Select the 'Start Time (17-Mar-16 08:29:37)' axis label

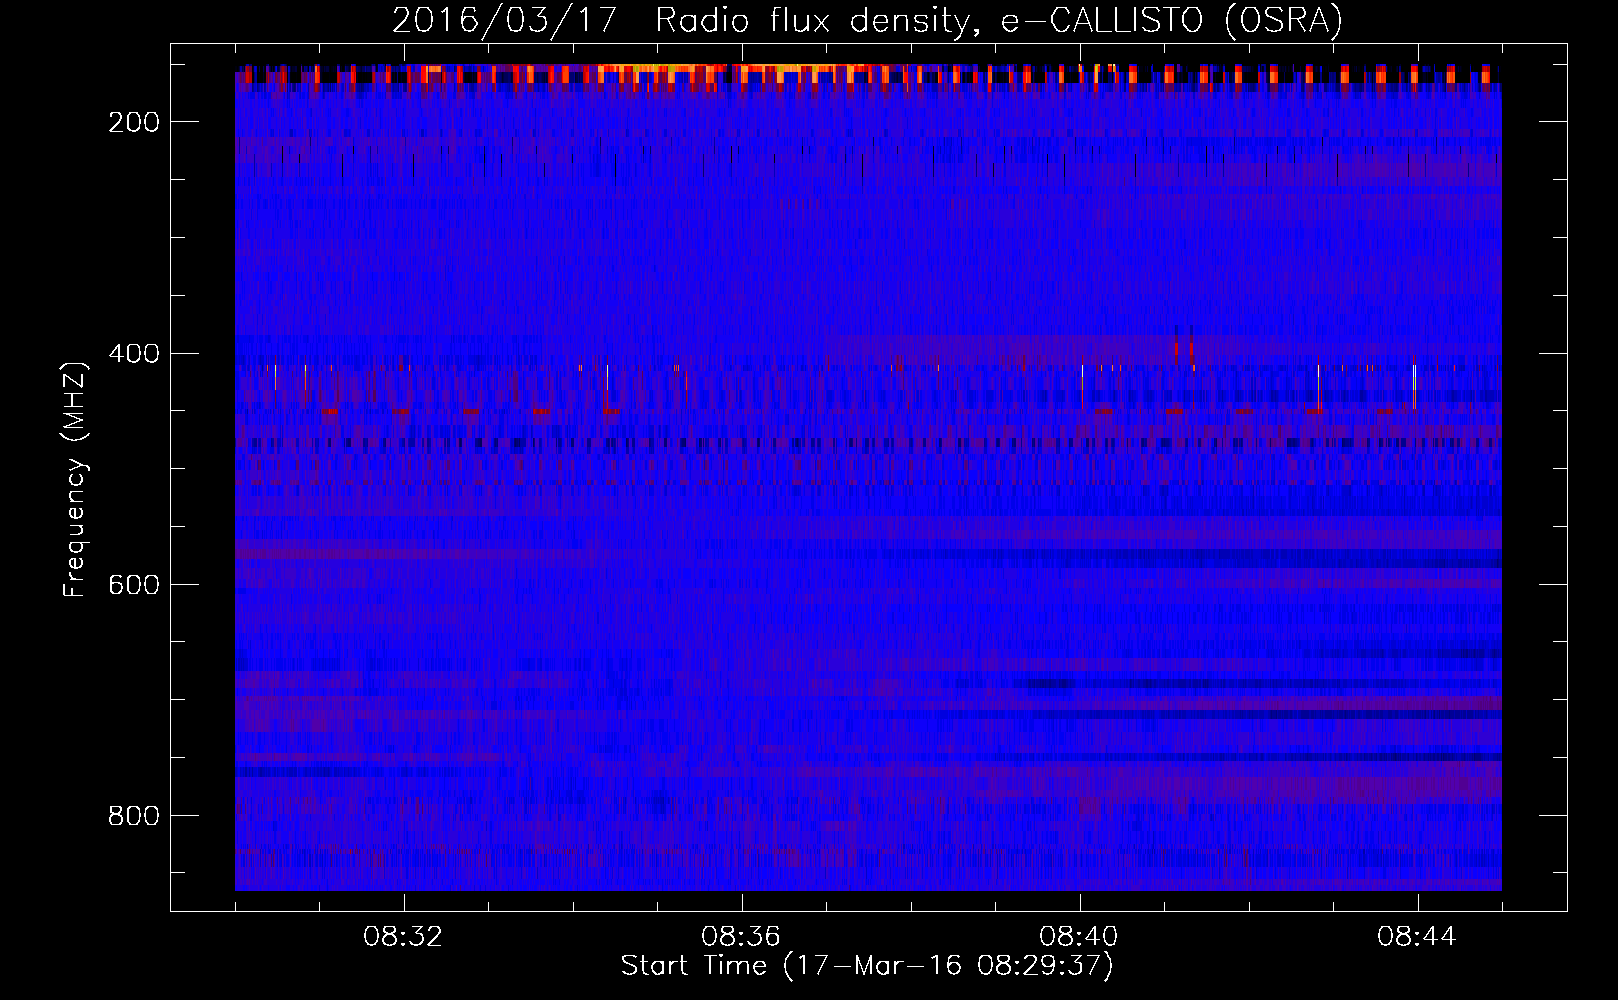point(867,966)
